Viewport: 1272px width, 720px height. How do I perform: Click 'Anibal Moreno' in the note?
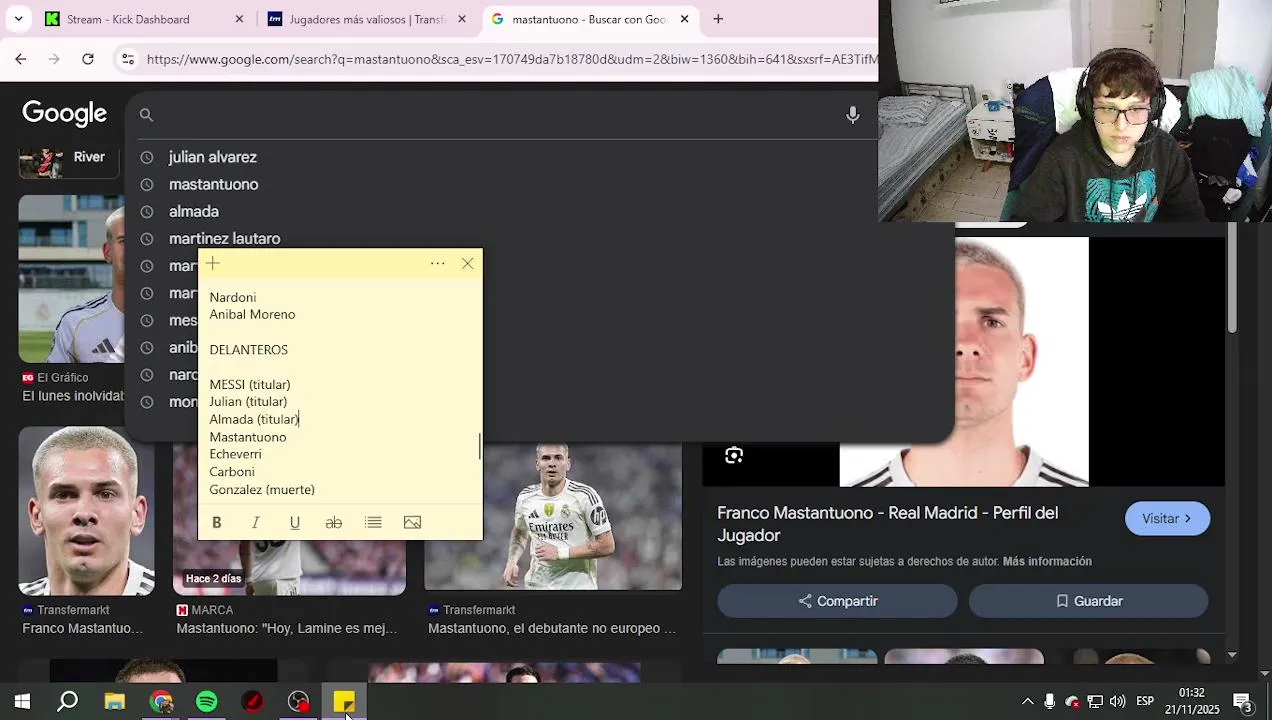(x=252, y=314)
